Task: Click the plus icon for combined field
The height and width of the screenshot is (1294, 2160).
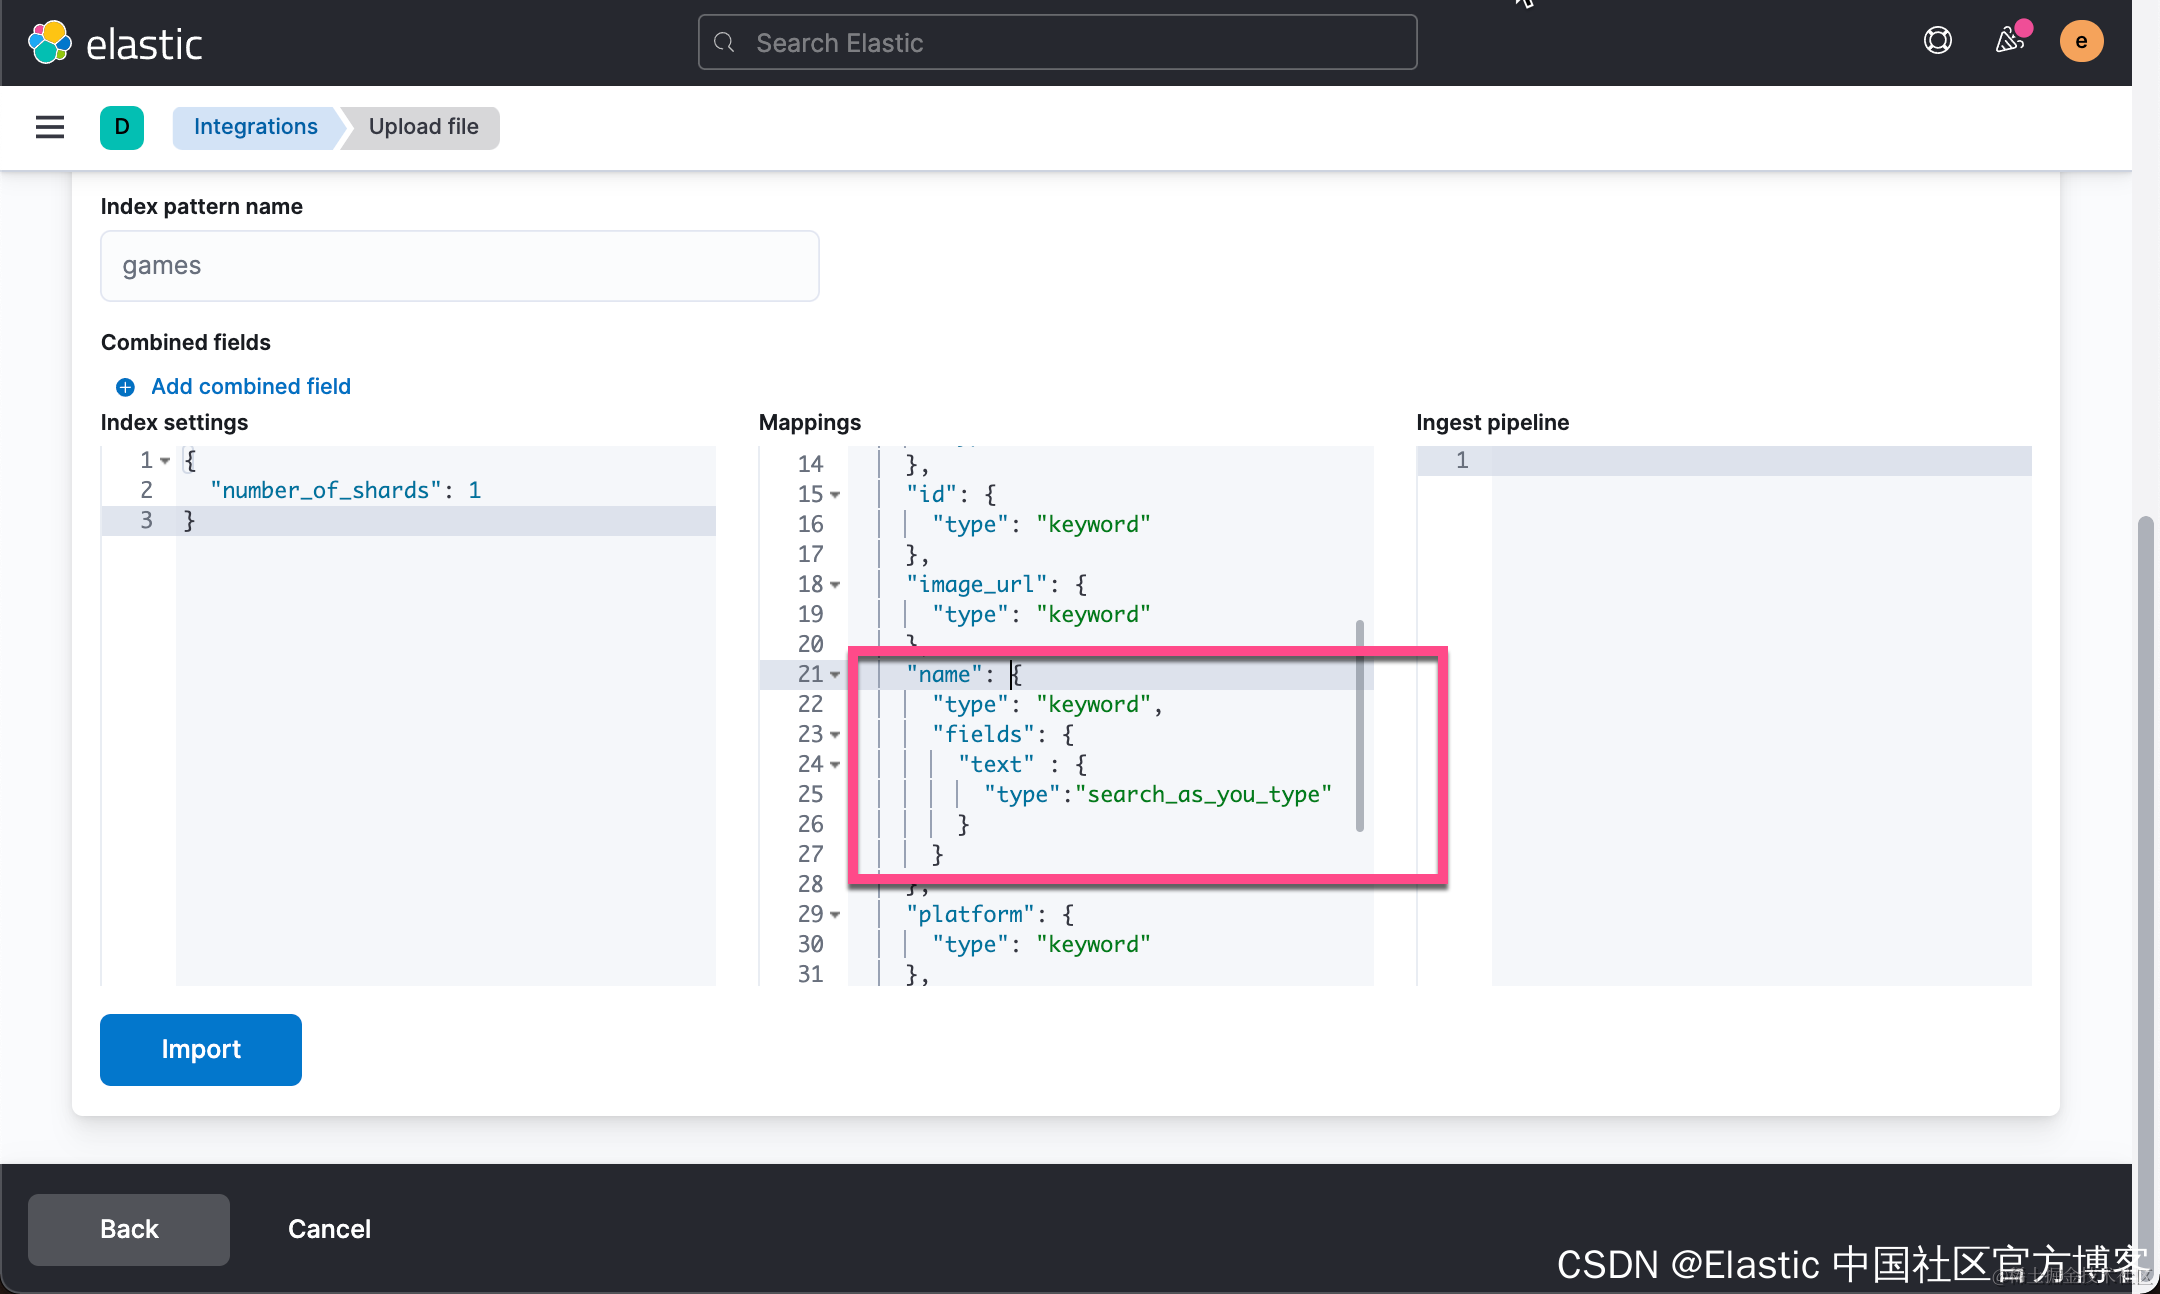Action: [125, 387]
